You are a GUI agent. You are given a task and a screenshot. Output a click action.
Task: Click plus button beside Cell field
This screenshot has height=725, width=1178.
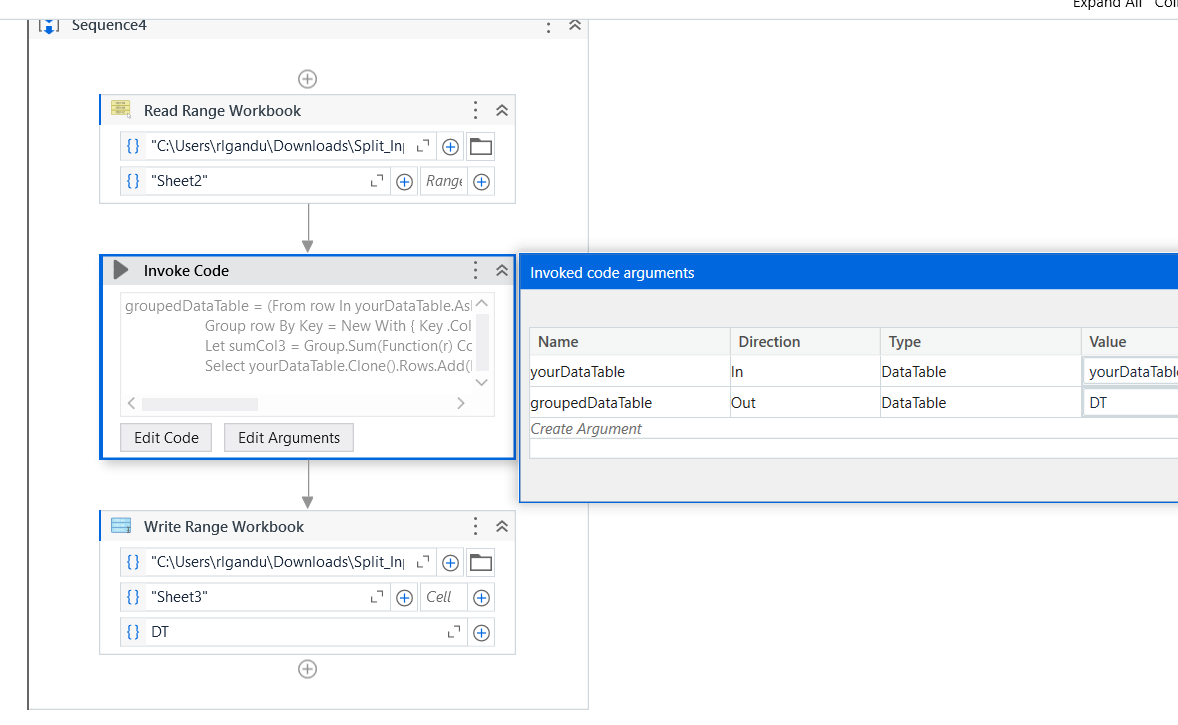tap(482, 598)
